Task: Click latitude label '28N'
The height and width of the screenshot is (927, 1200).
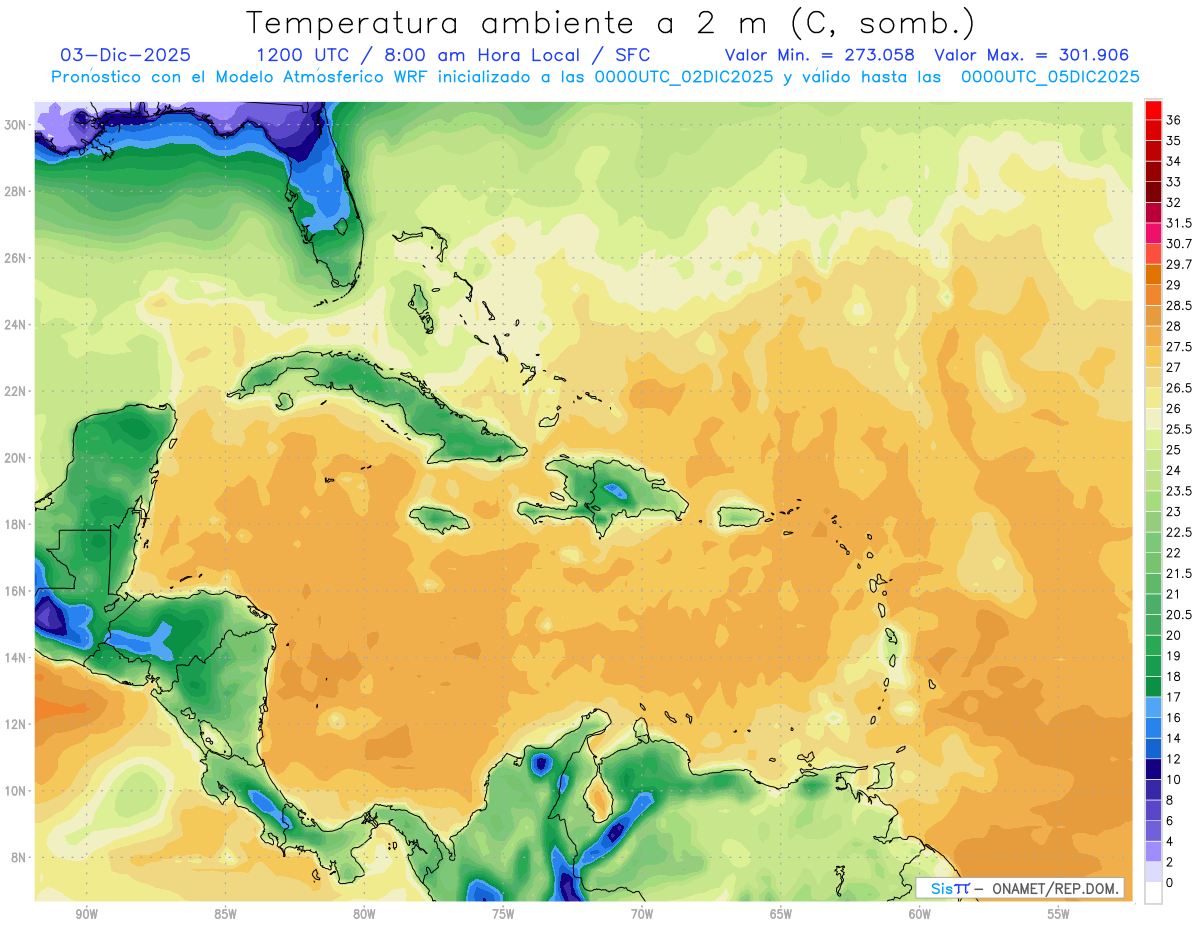Action: 15,191
